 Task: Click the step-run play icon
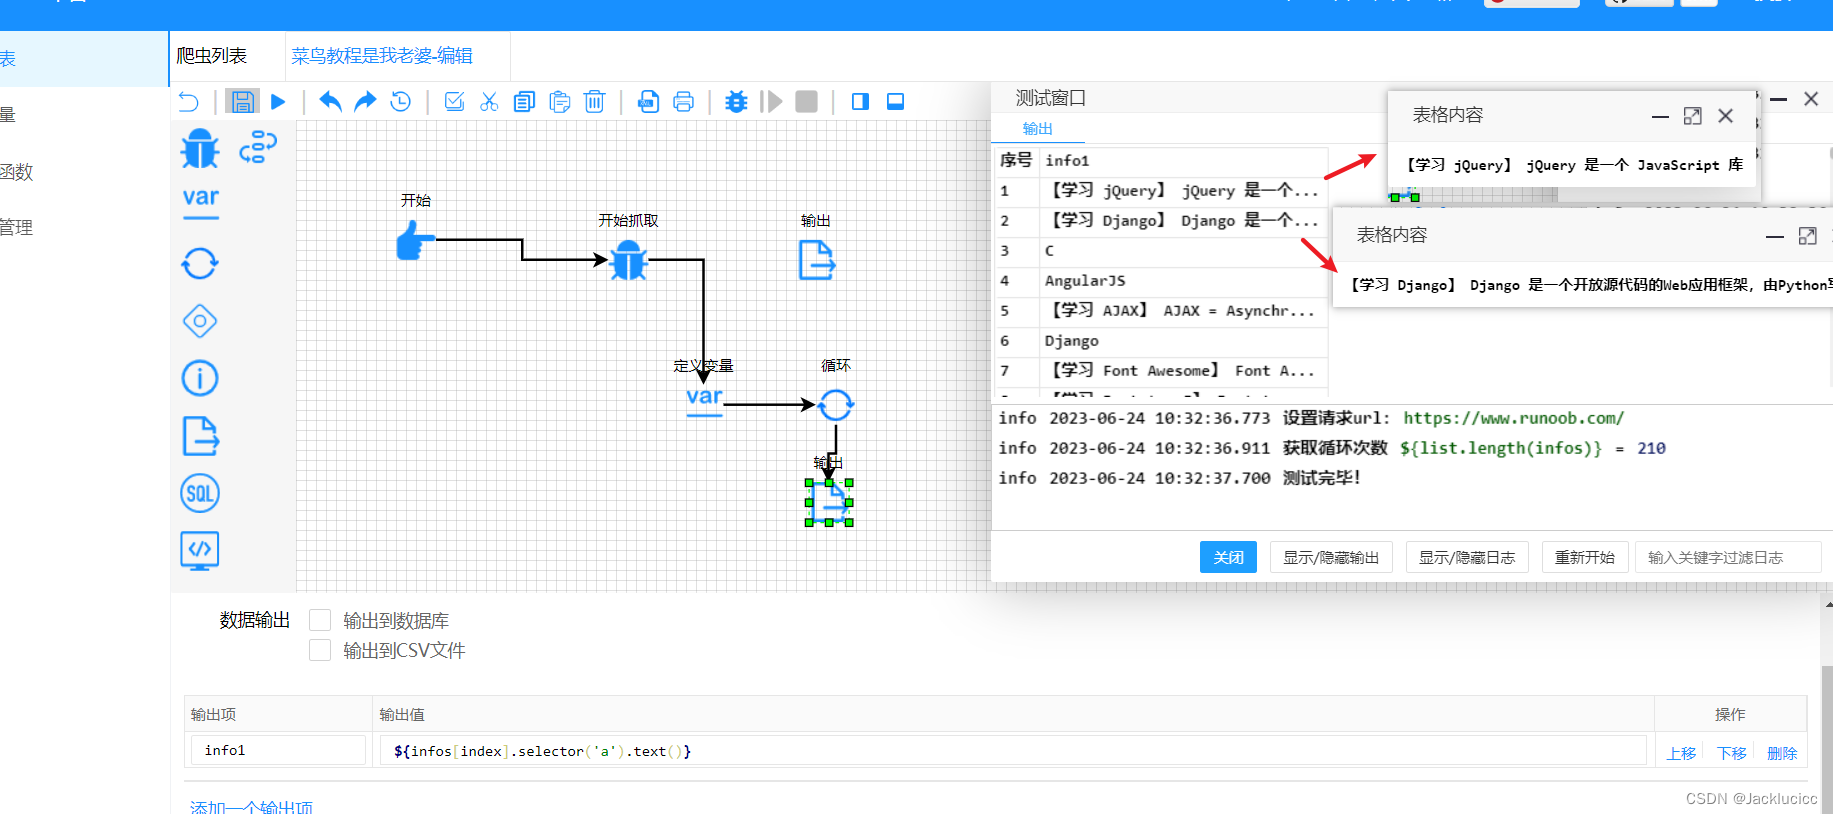(x=771, y=101)
